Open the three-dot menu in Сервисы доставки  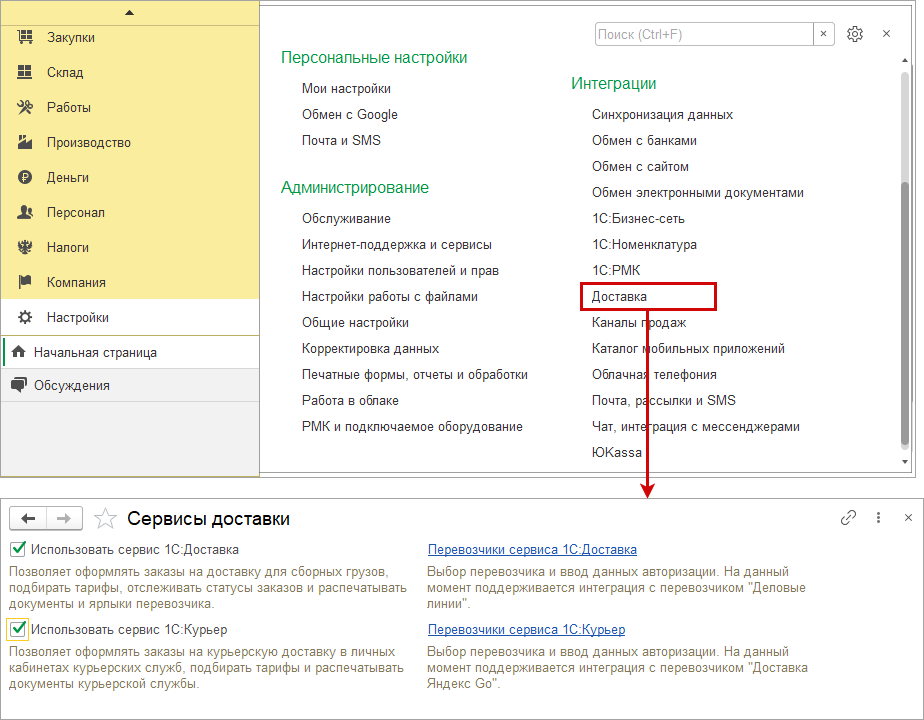(x=878, y=517)
